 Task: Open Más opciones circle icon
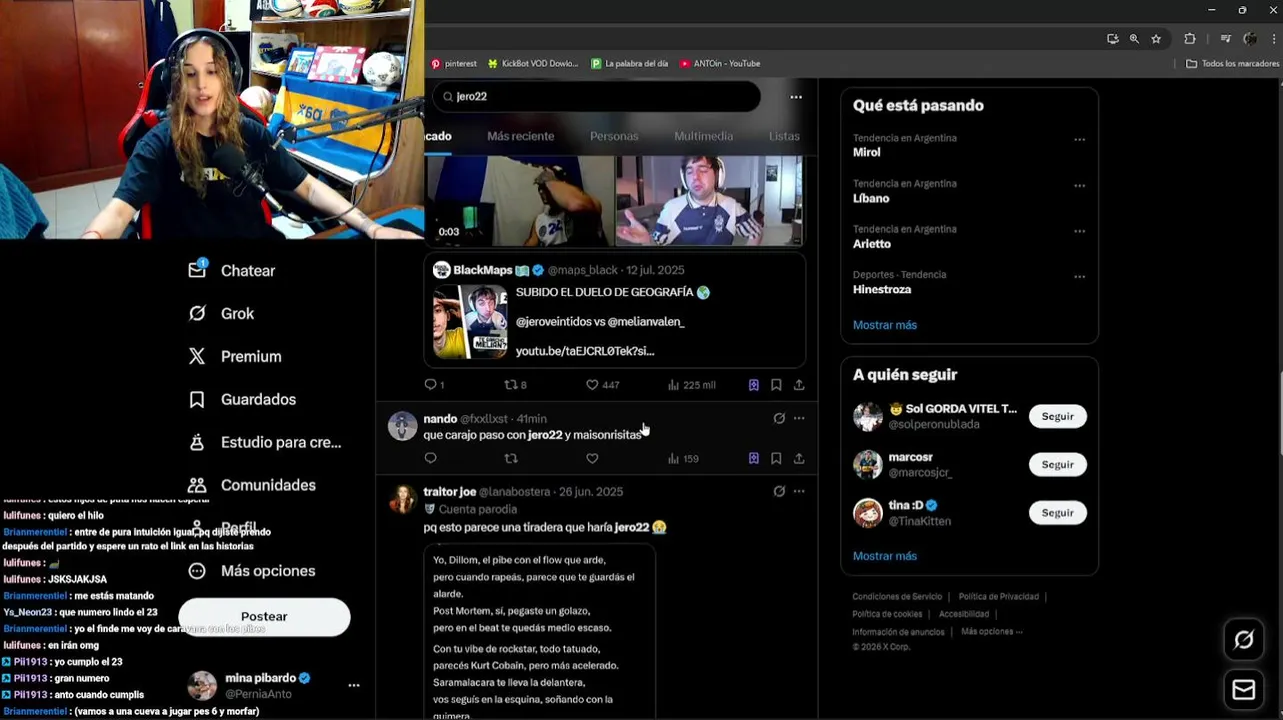click(197, 571)
